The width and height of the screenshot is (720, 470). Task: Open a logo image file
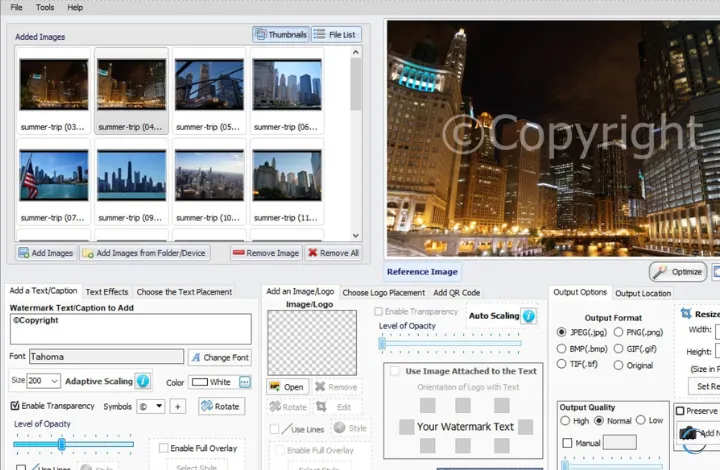coord(287,387)
